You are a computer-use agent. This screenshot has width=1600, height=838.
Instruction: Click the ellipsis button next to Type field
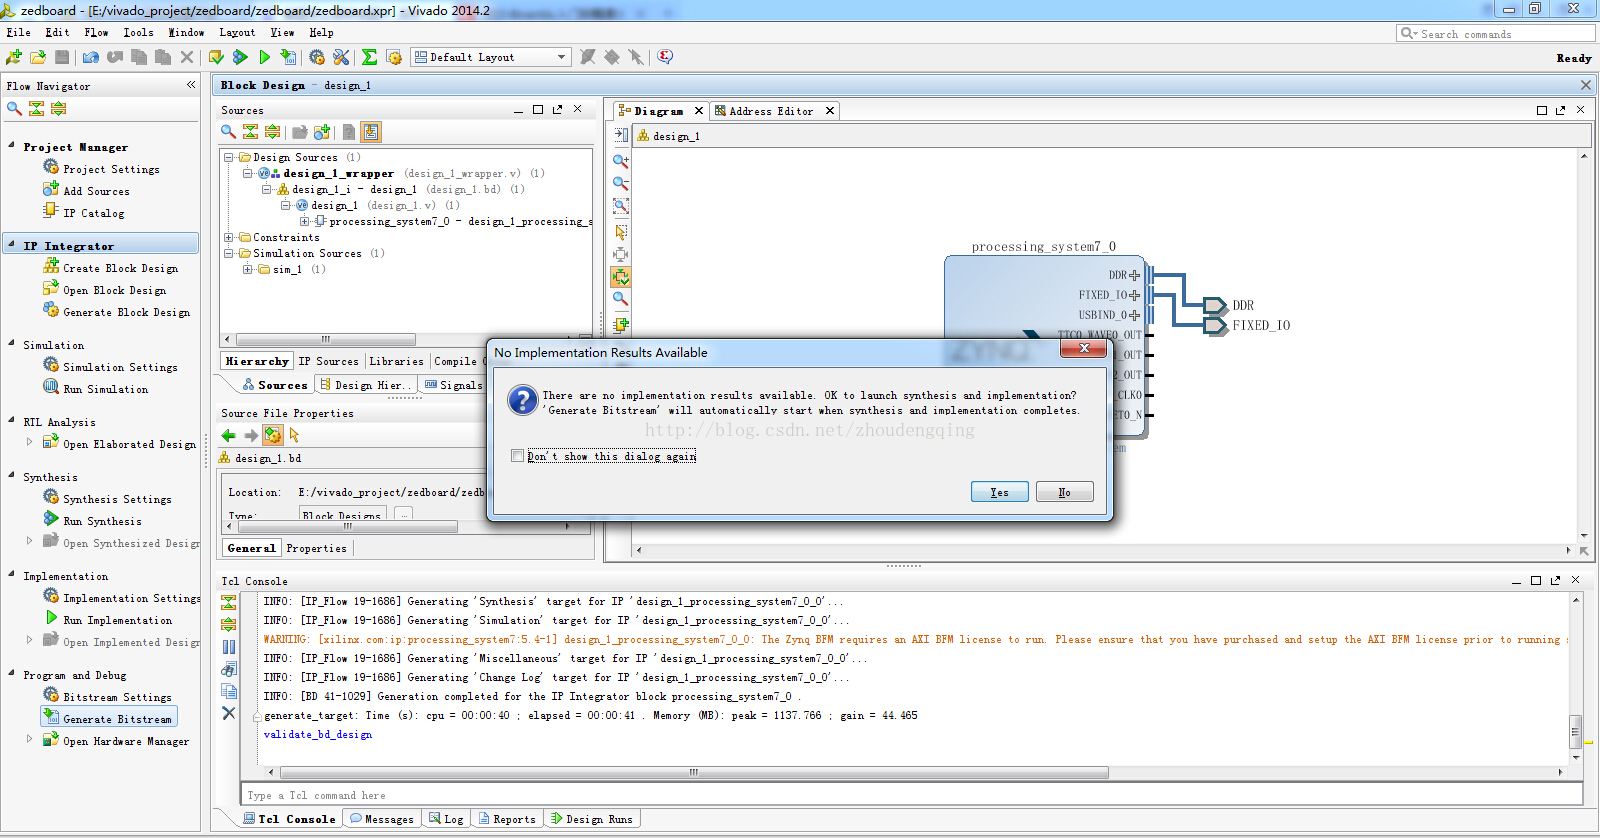click(403, 515)
